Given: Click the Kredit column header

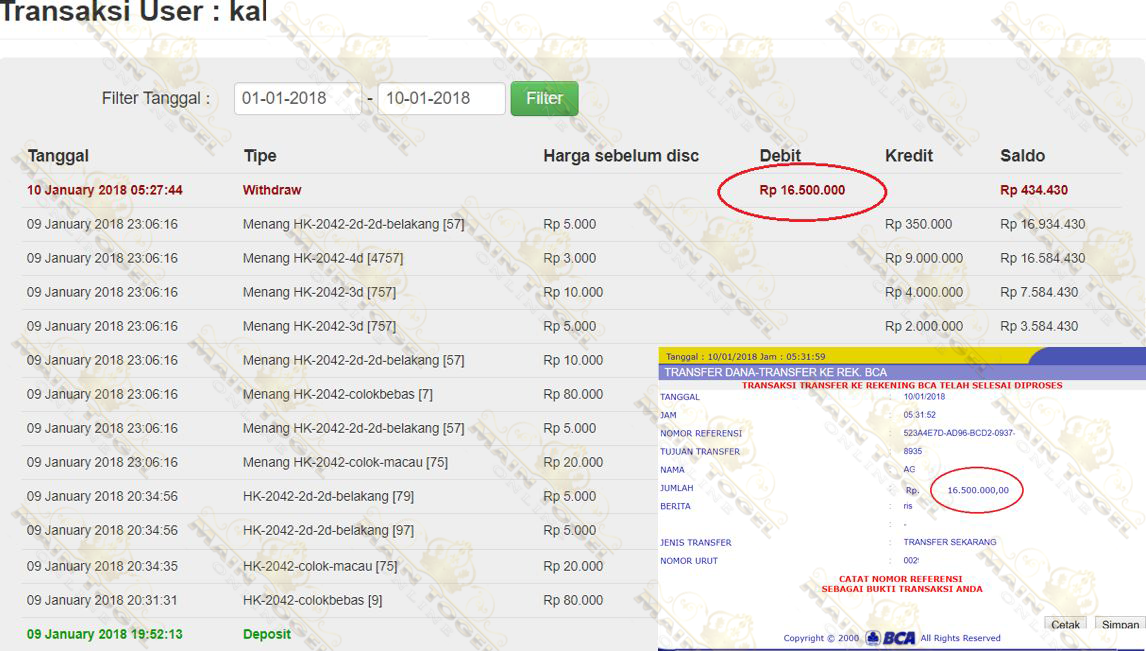Looking at the screenshot, I should coord(909,156).
